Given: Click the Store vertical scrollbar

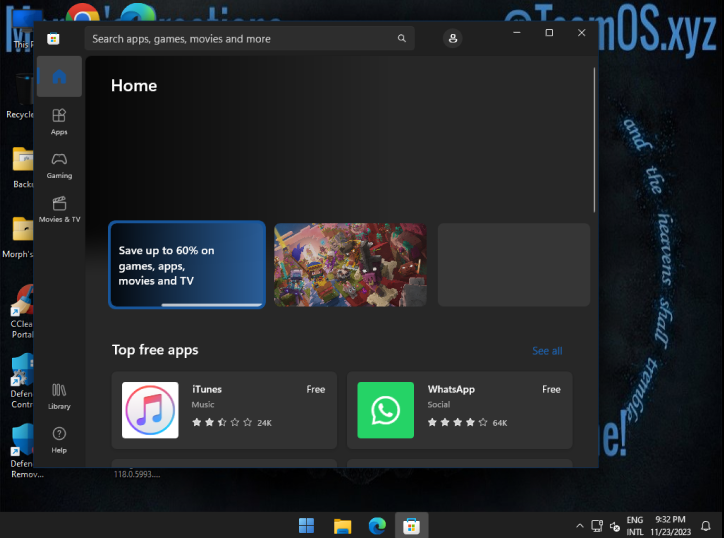Looking at the screenshot, I should coord(594,140).
